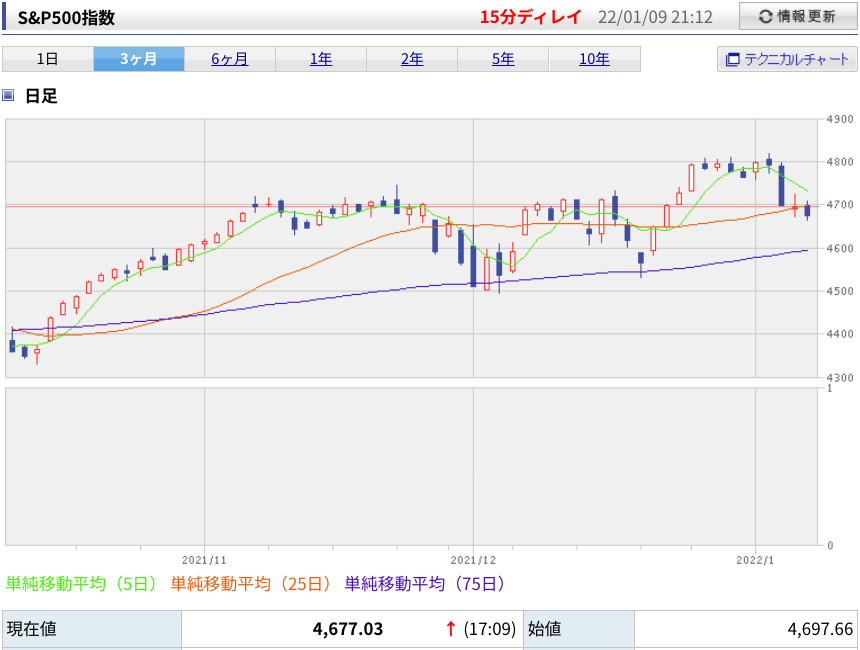Click the 単純移動平均（5日） legend label
860x650 pixels.
tap(81, 583)
